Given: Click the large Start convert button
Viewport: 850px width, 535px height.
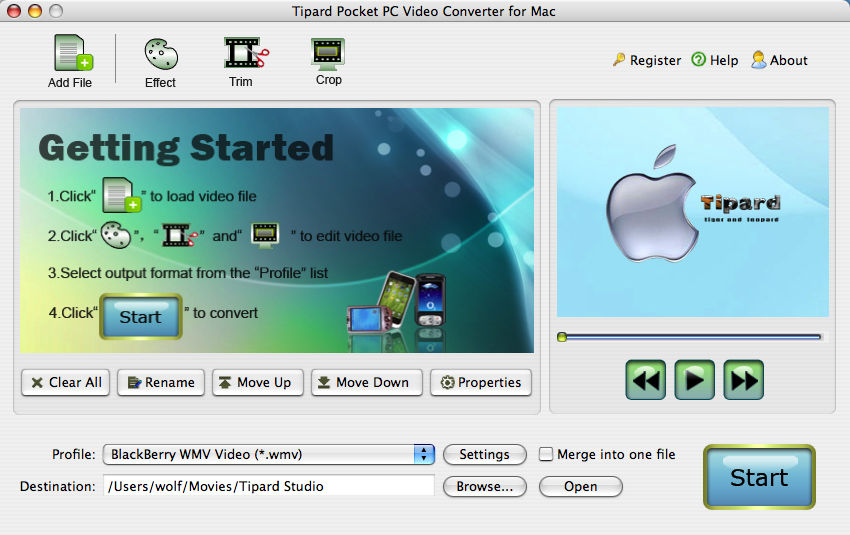Looking at the screenshot, I should [x=759, y=477].
